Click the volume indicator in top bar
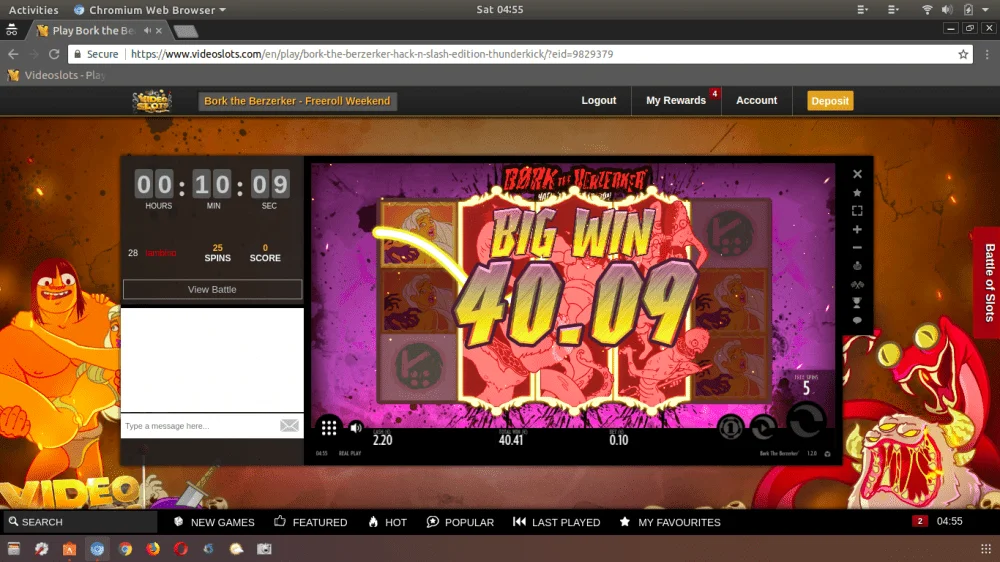 pyautogui.click(x=947, y=10)
